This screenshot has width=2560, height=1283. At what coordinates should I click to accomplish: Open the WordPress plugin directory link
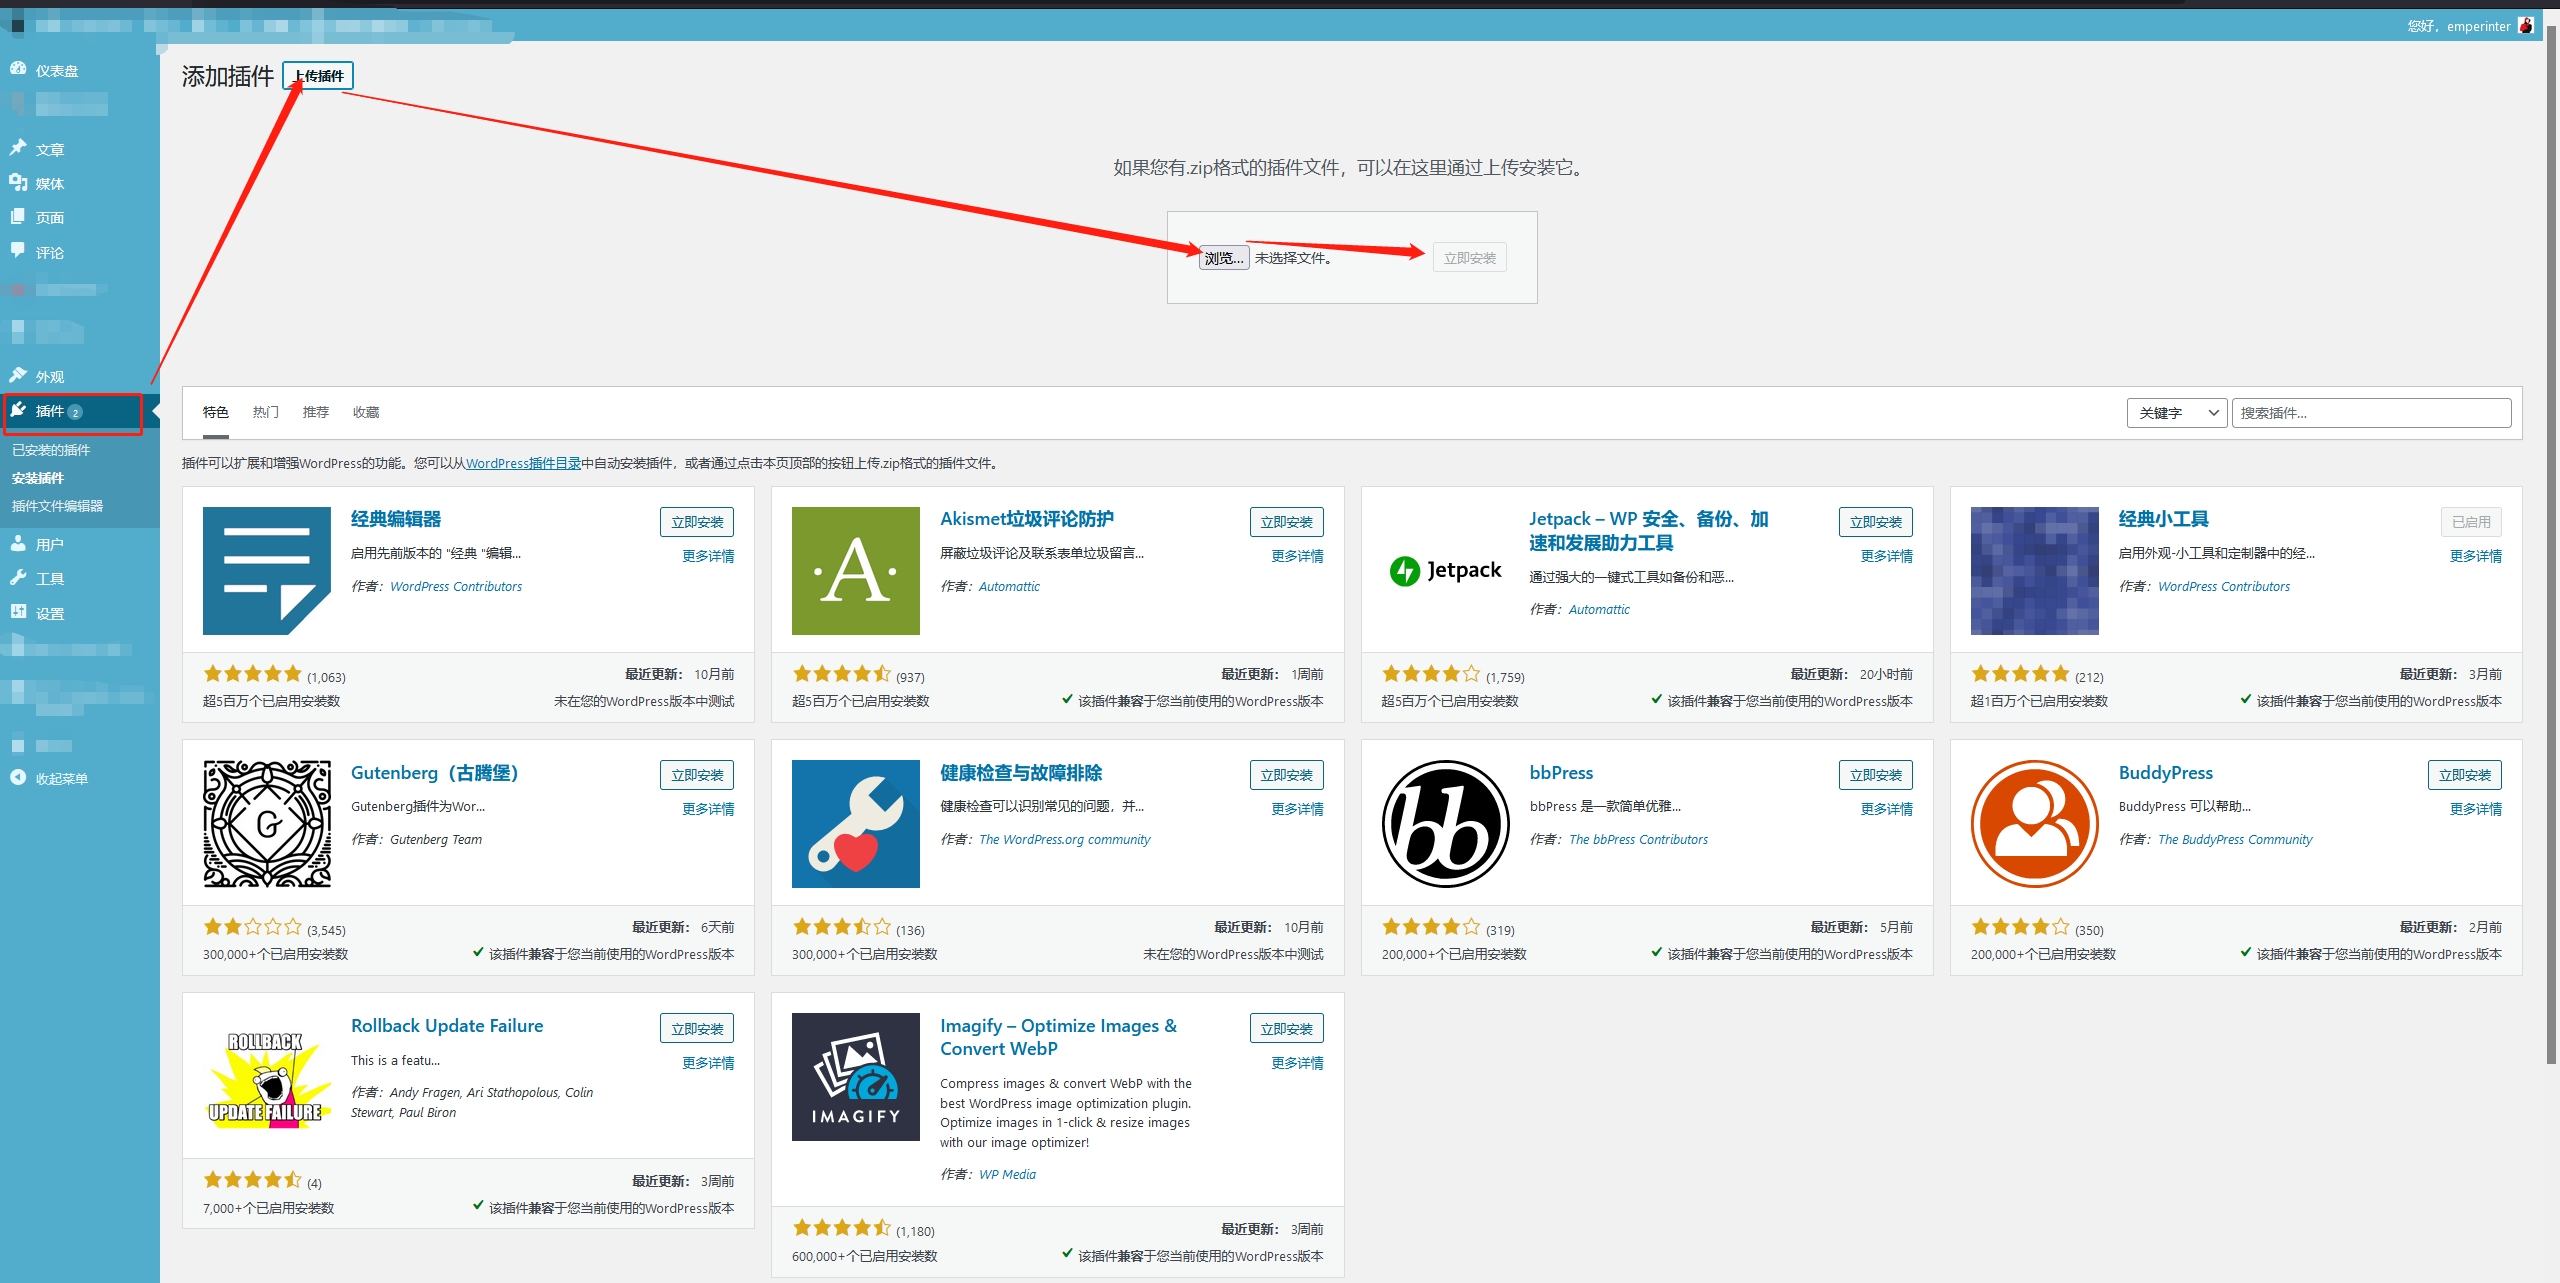523,463
